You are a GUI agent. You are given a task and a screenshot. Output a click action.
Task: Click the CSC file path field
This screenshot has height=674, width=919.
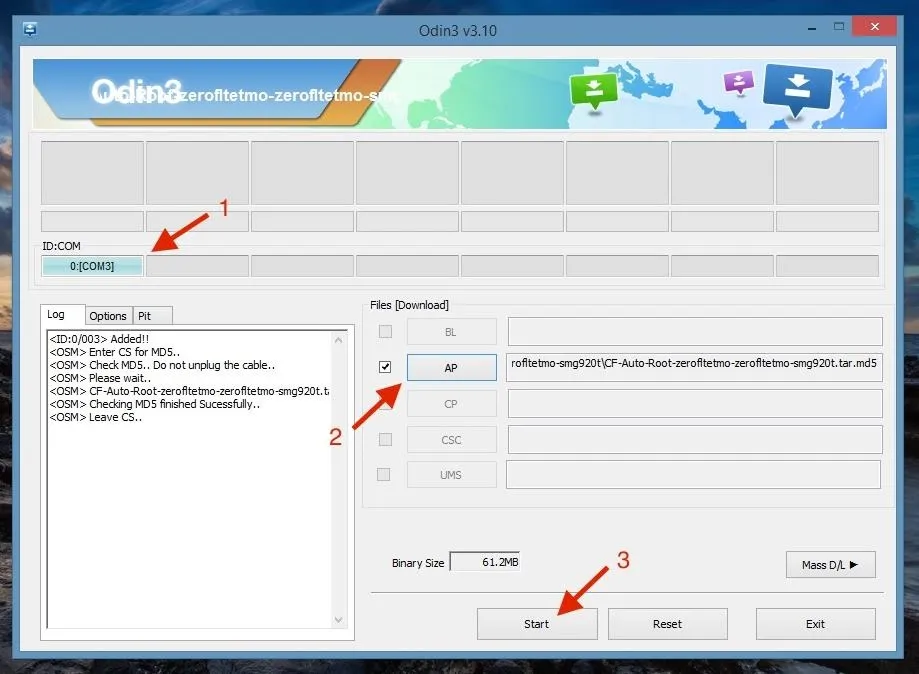click(x=695, y=440)
